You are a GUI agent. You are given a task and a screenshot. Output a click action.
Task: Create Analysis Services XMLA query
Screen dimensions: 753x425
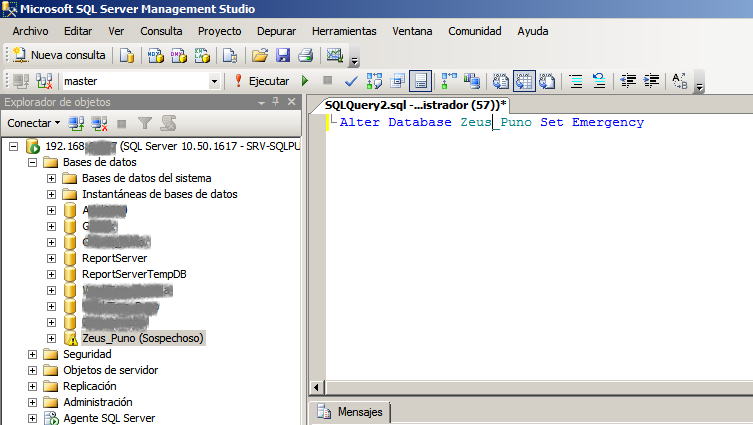coord(202,55)
